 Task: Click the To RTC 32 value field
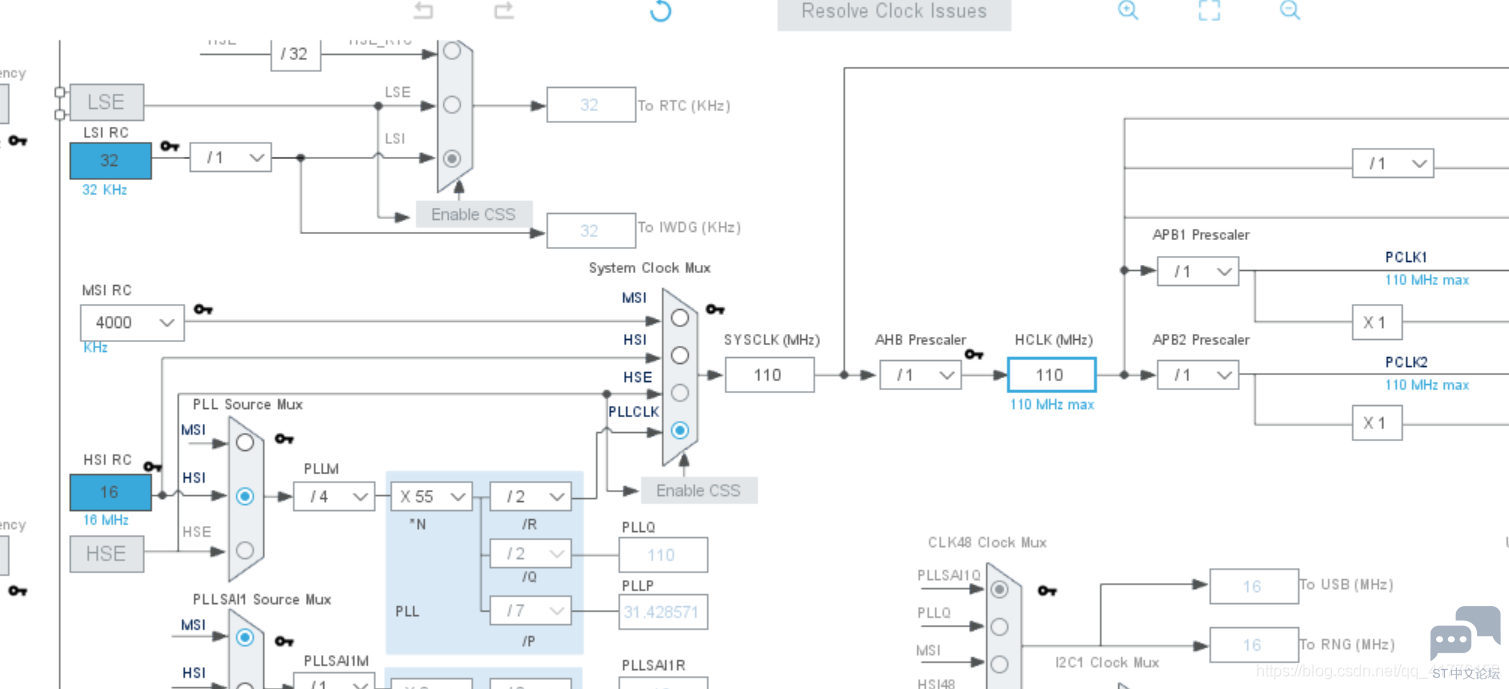tap(591, 105)
